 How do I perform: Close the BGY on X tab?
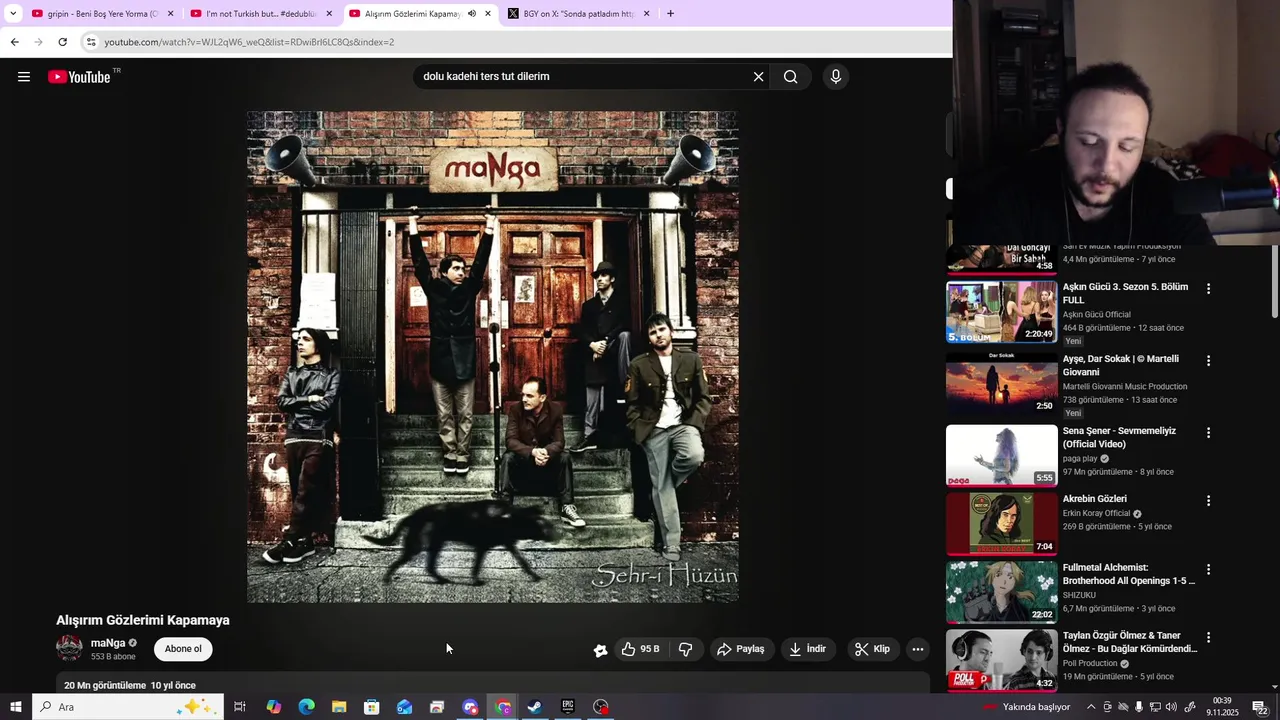tap(646, 14)
